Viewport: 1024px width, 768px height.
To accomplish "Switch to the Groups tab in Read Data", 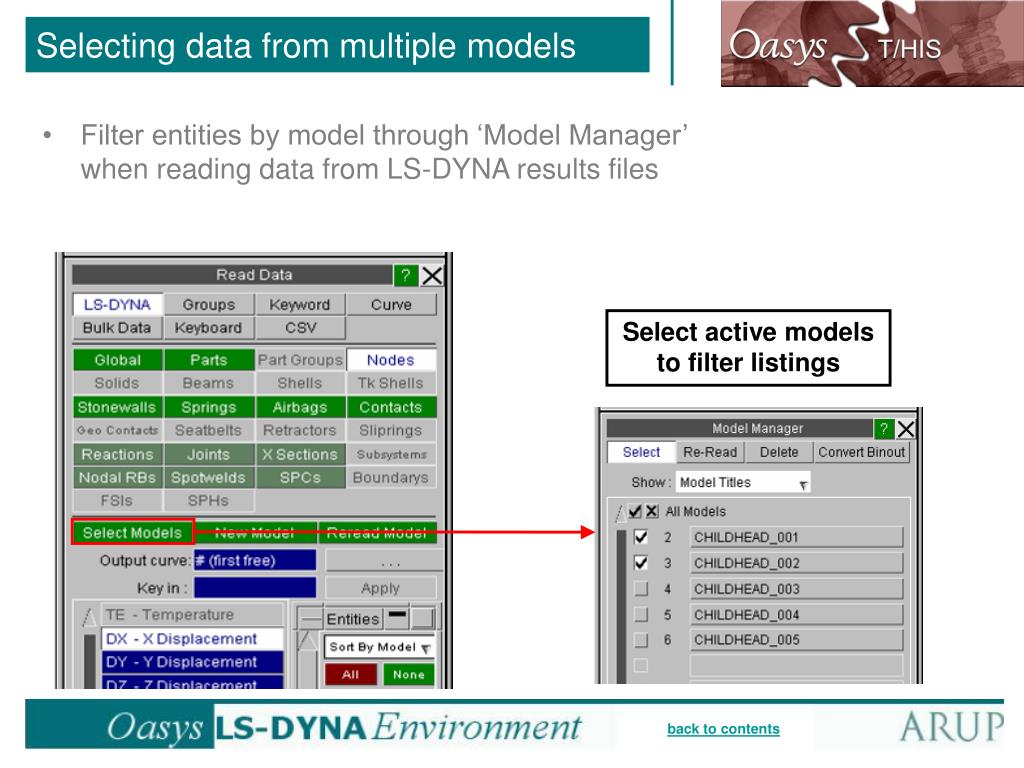I will click(208, 305).
